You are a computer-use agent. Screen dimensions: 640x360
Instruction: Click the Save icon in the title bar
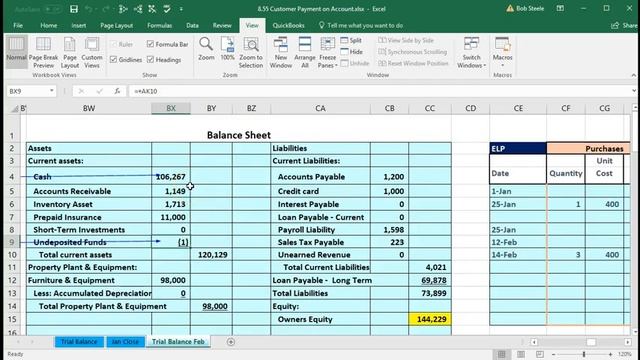tap(74, 9)
